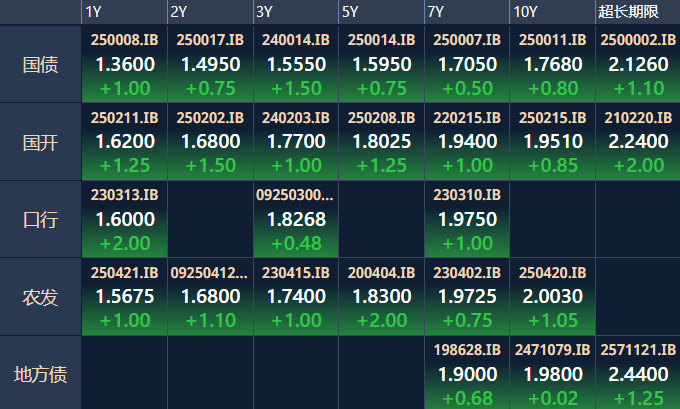Click the 农发 row label
680x409 pixels.
click(x=40, y=296)
